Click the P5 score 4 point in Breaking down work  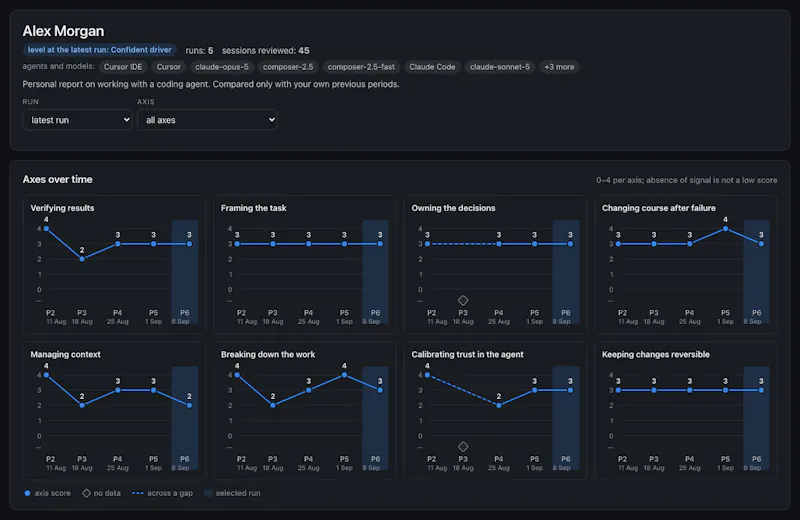[344, 375]
